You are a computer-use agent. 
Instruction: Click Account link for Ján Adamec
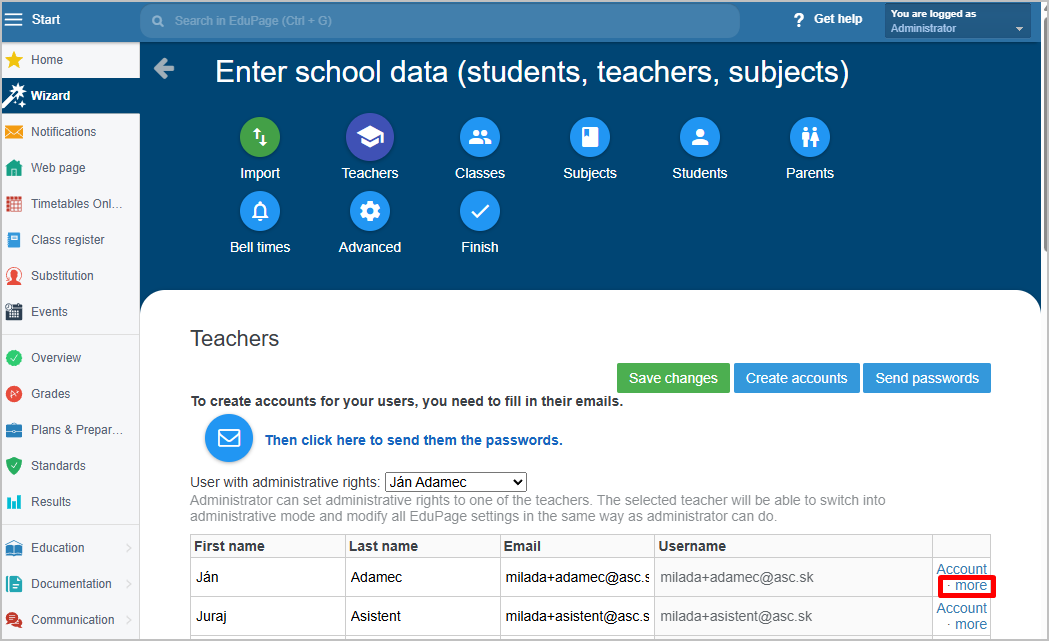click(x=961, y=569)
